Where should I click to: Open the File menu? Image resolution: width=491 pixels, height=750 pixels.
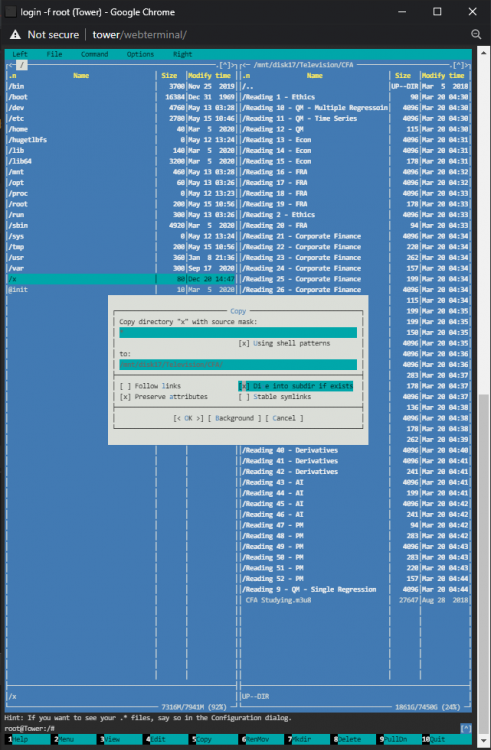click(x=55, y=54)
